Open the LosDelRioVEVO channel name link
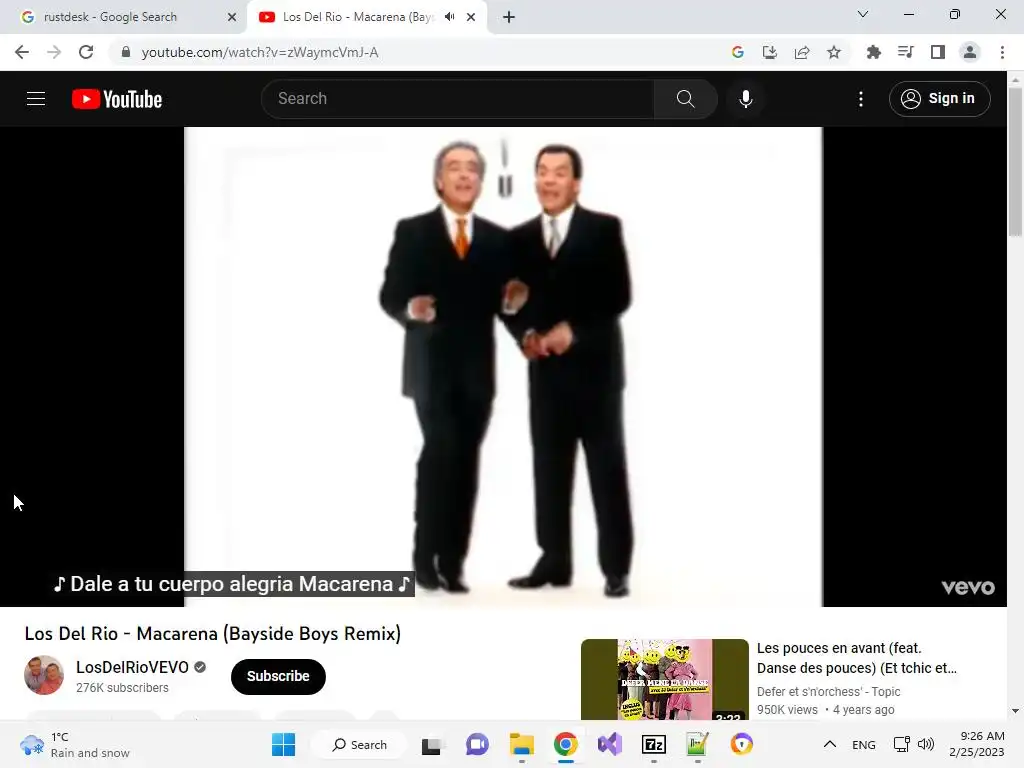Viewport: 1024px width, 768px height. [132, 667]
